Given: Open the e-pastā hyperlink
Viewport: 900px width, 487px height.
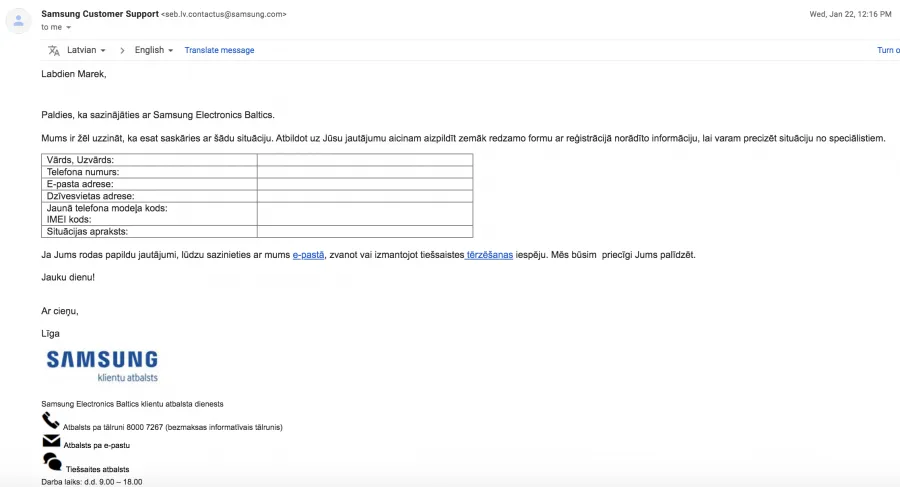Looking at the screenshot, I should click(308, 255).
